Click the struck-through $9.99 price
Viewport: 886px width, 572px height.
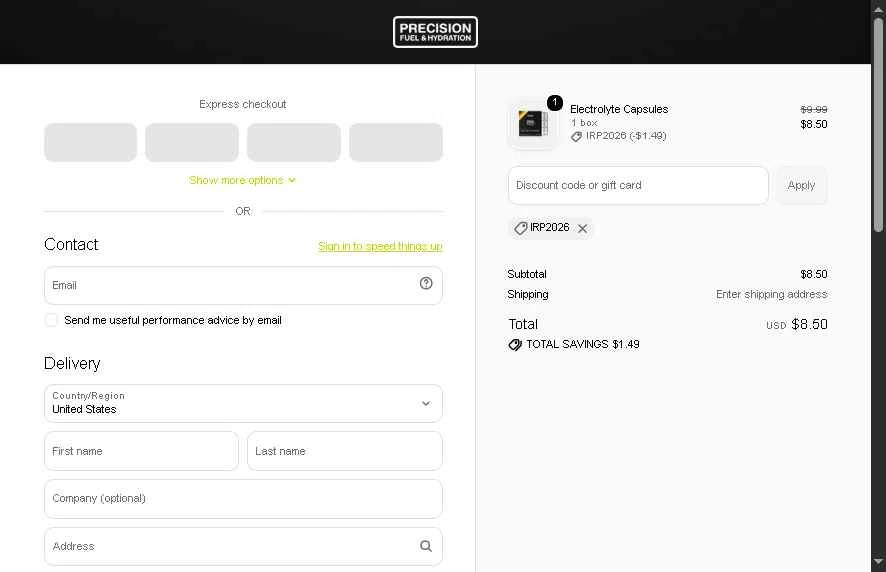814,109
